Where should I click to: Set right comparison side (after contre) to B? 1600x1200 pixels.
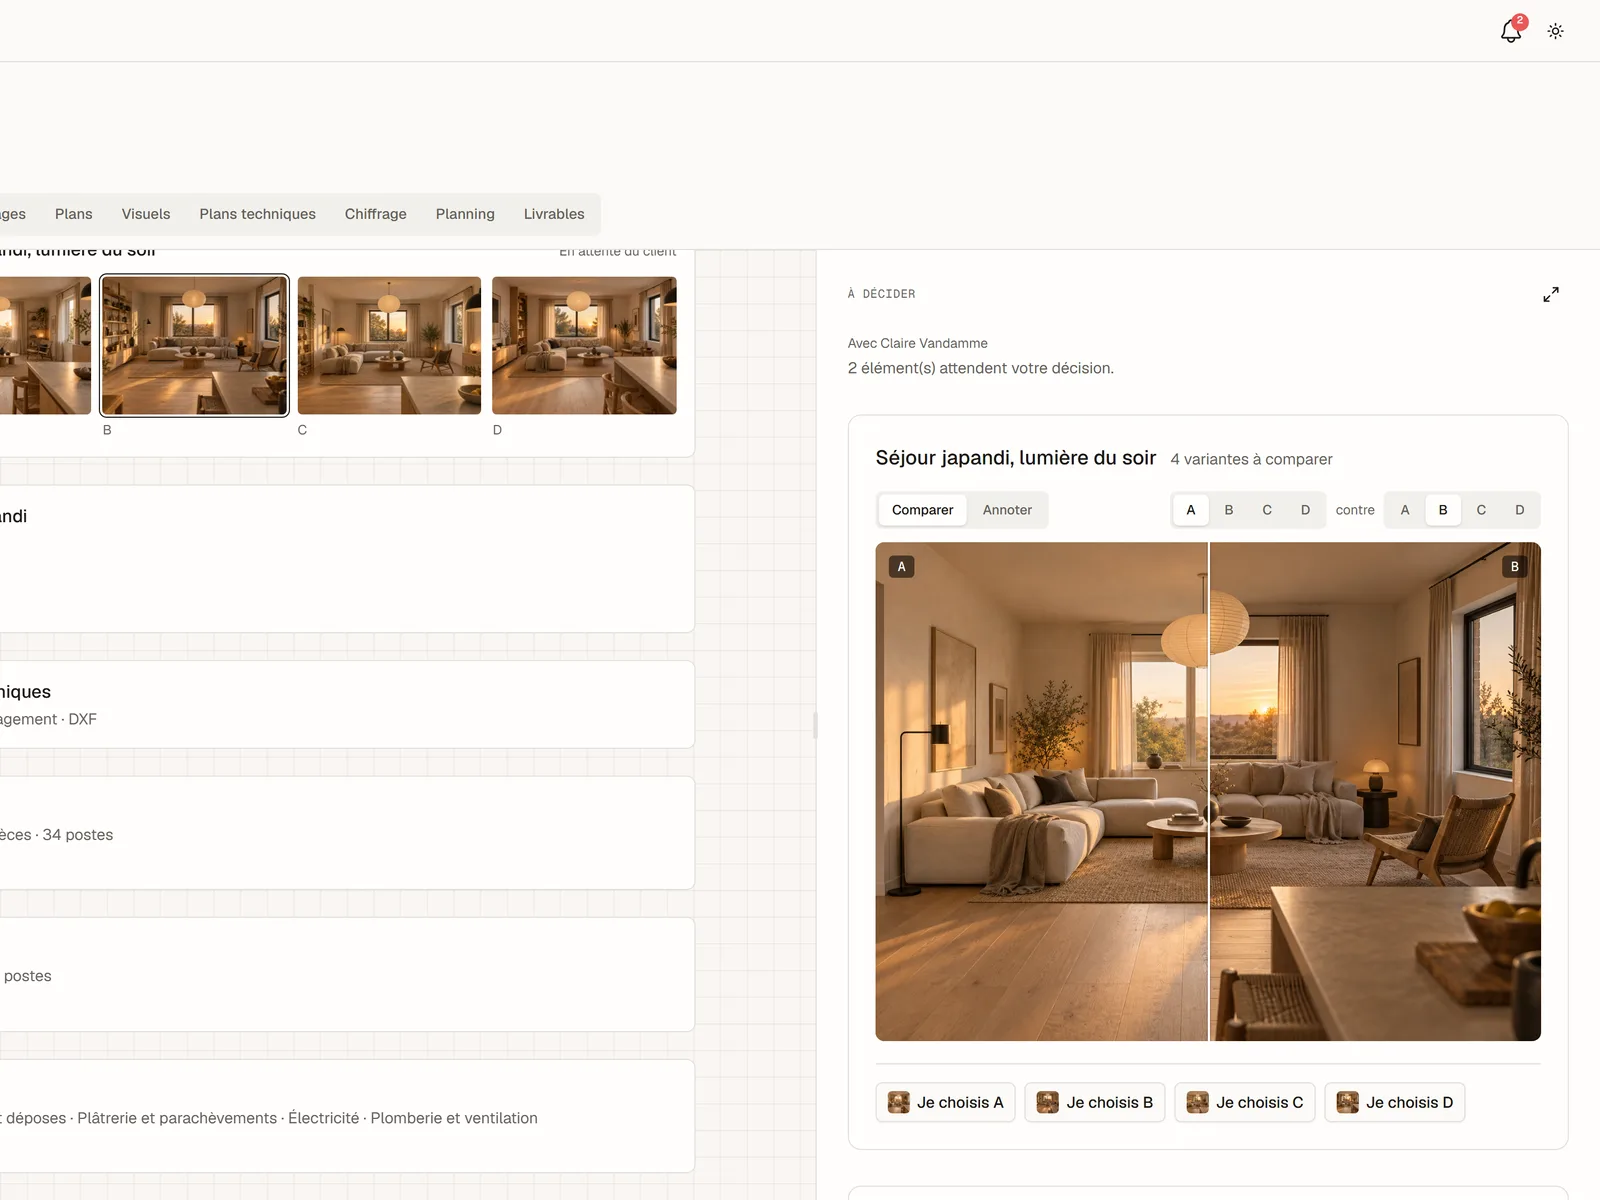point(1443,510)
